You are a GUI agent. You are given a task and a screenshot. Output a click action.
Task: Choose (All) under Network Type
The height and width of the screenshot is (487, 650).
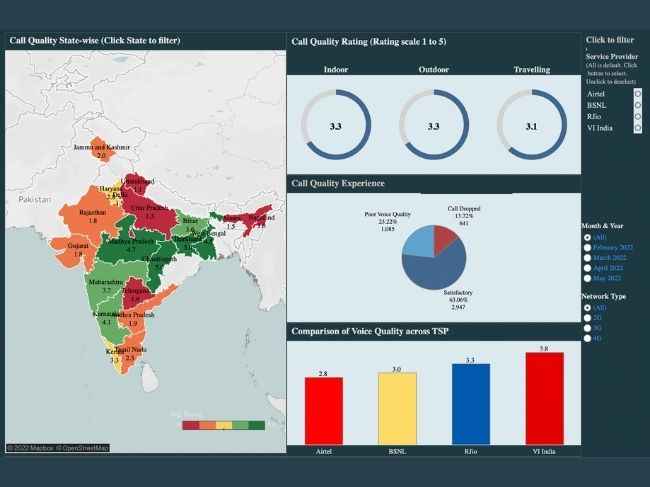coord(587,308)
